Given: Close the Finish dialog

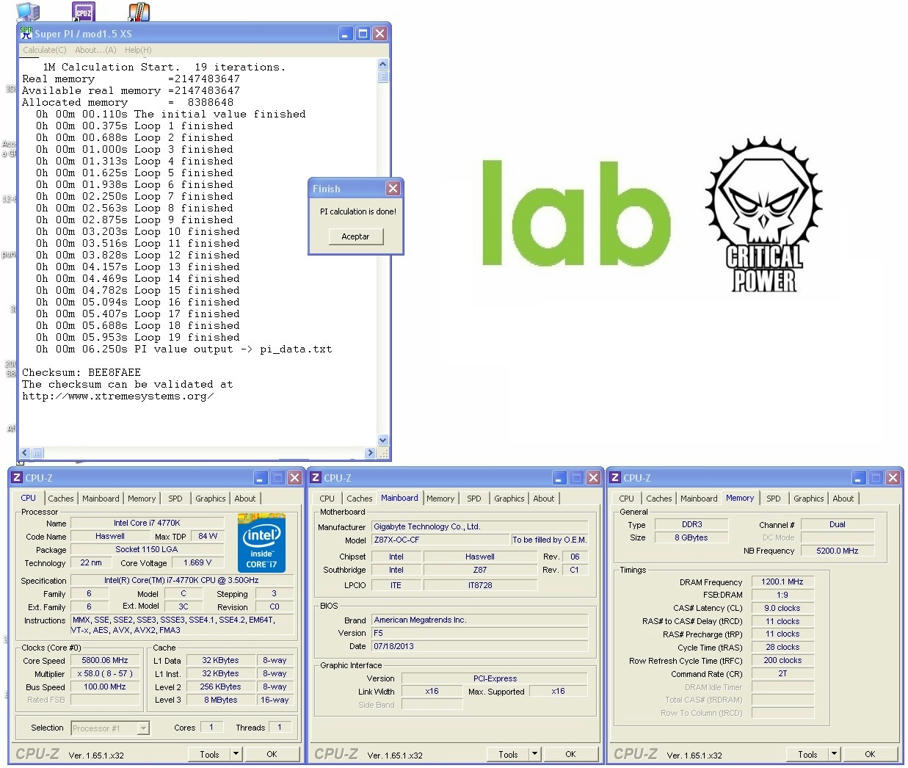Looking at the screenshot, I should tap(393, 188).
